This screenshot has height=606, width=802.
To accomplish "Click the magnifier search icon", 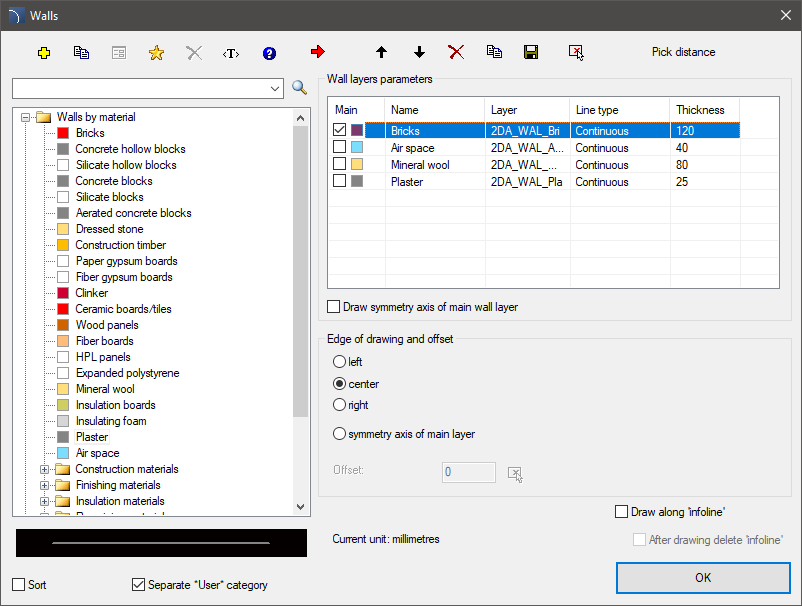I will tap(299, 88).
